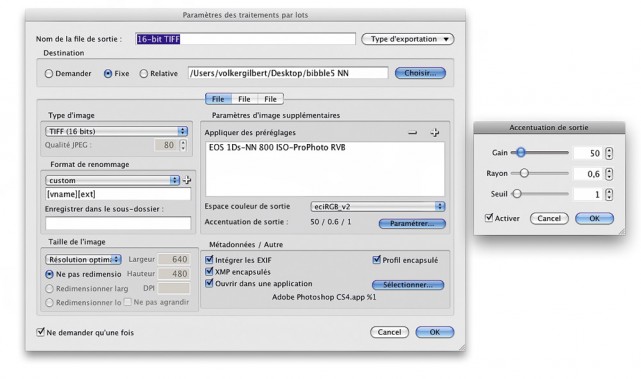This screenshot has width=641, height=379.
Task: Select the Demander destination radio button
Action: coord(49,74)
